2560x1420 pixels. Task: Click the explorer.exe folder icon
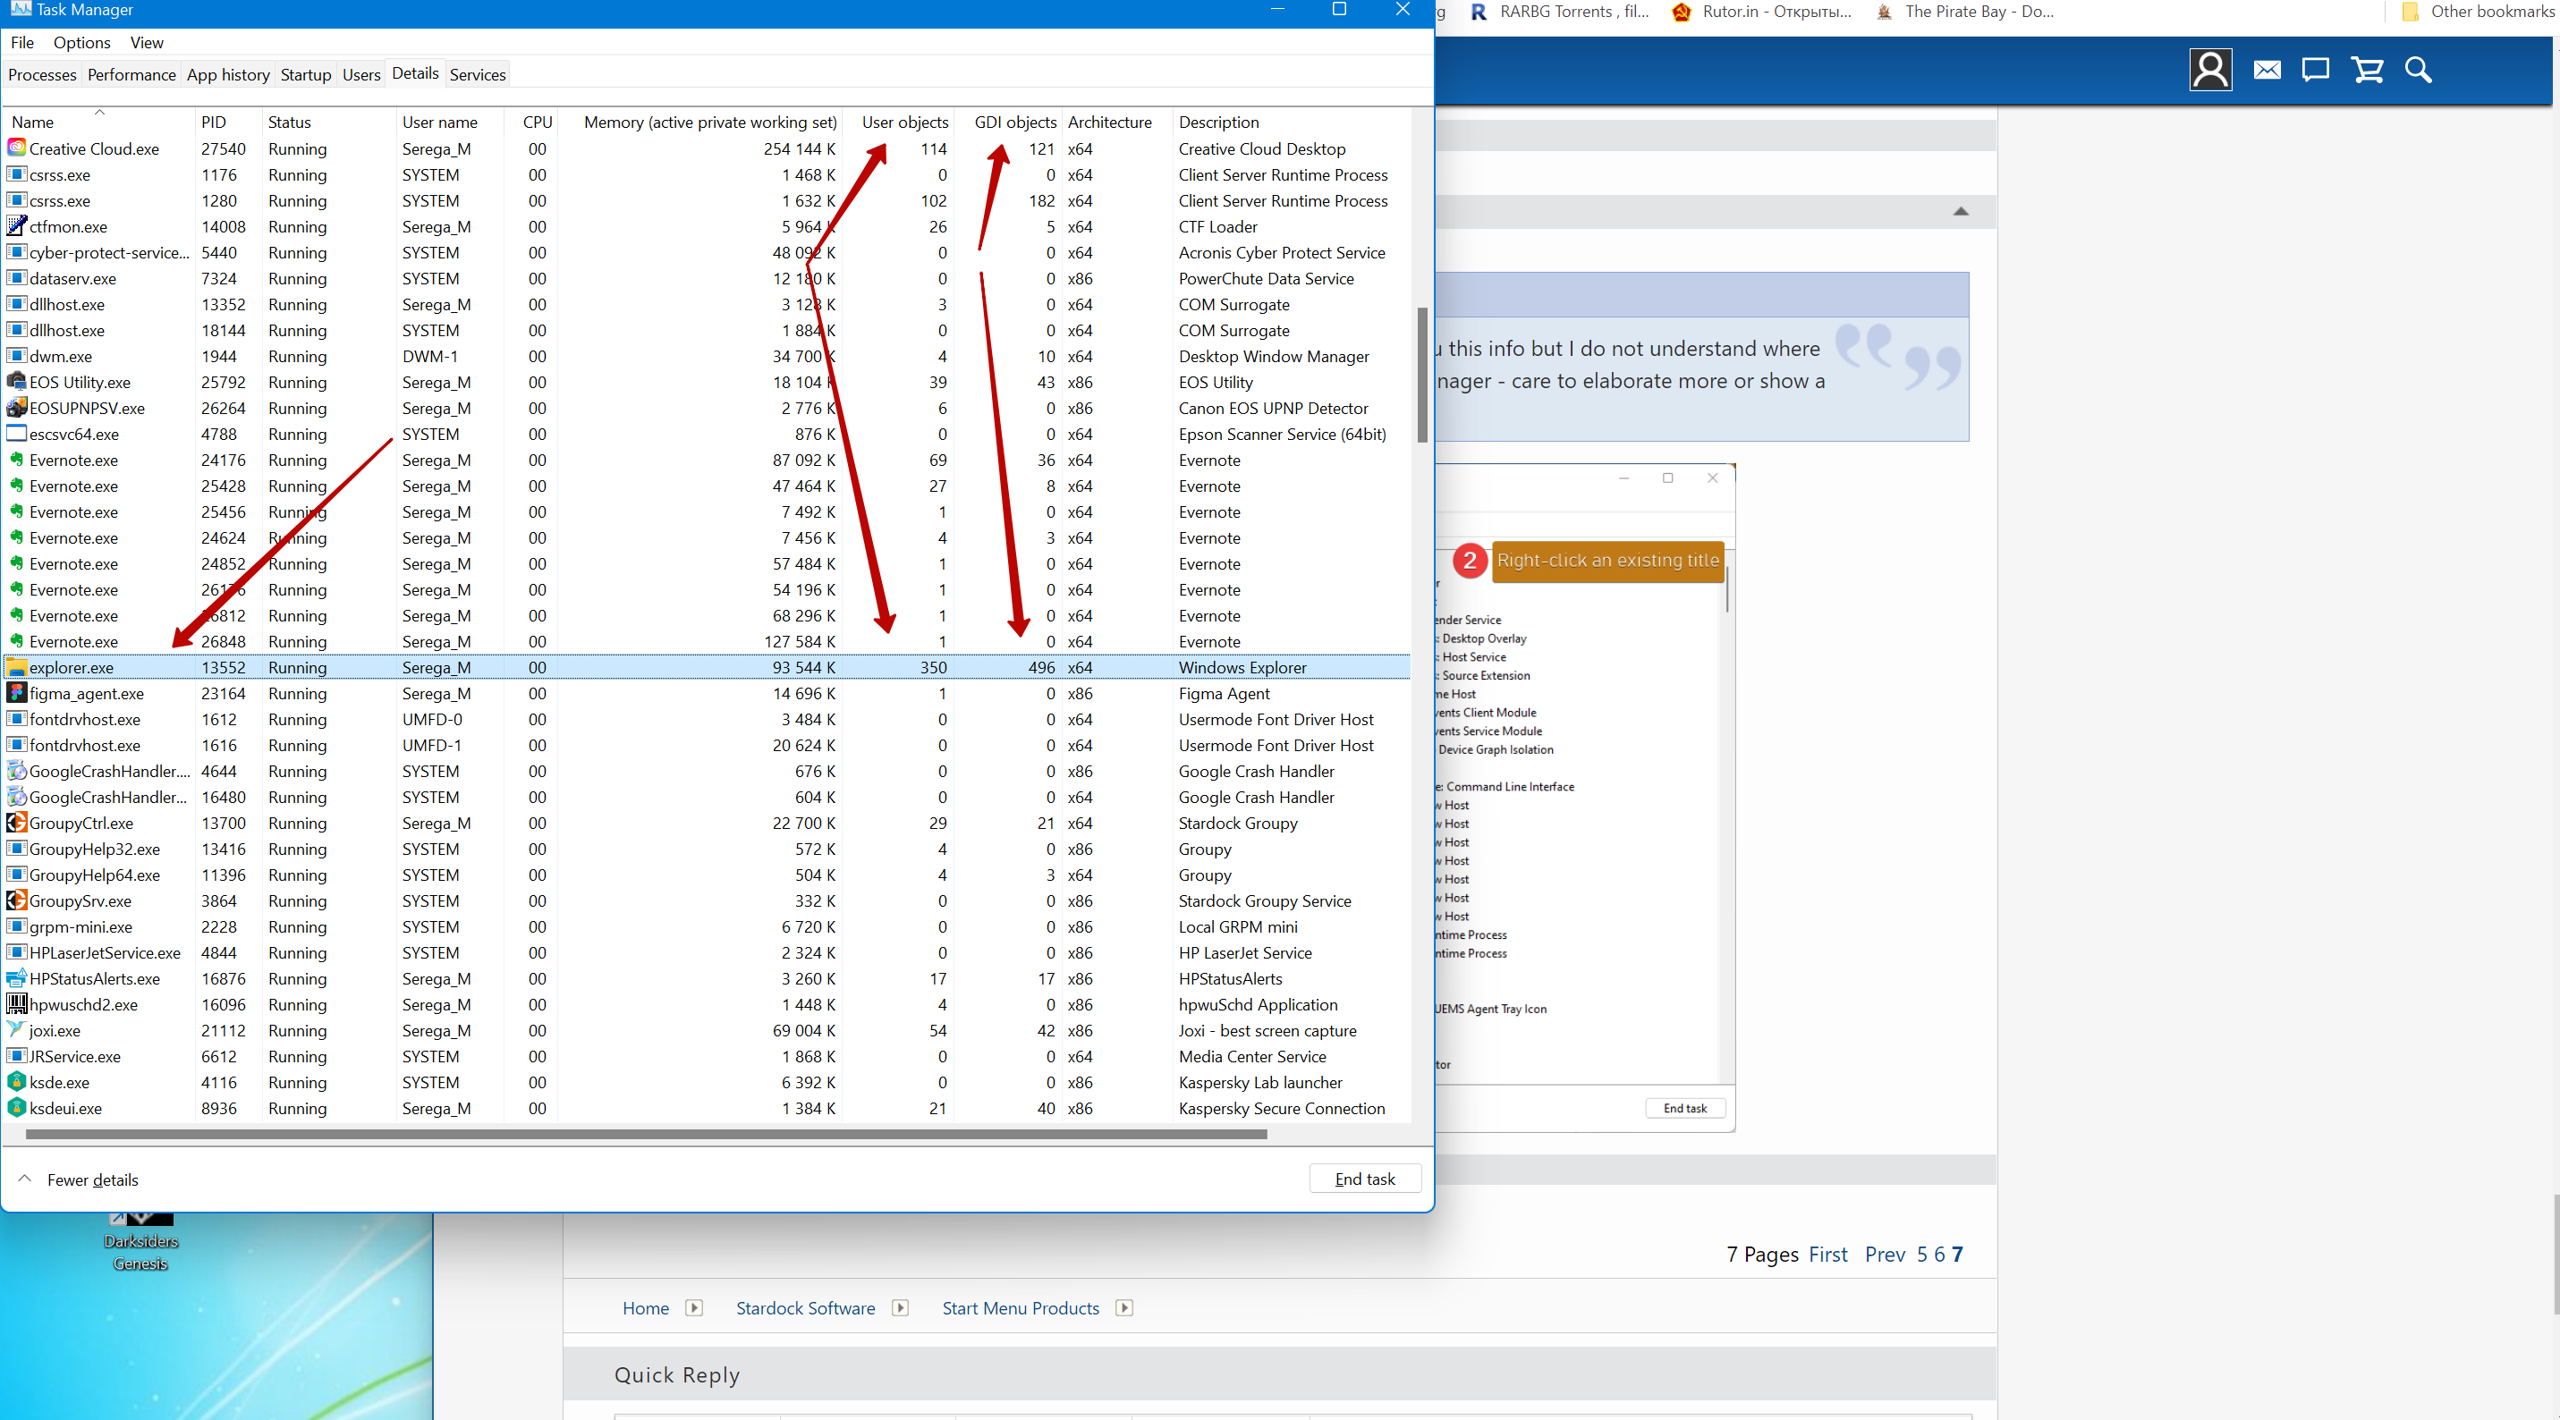click(x=16, y=667)
